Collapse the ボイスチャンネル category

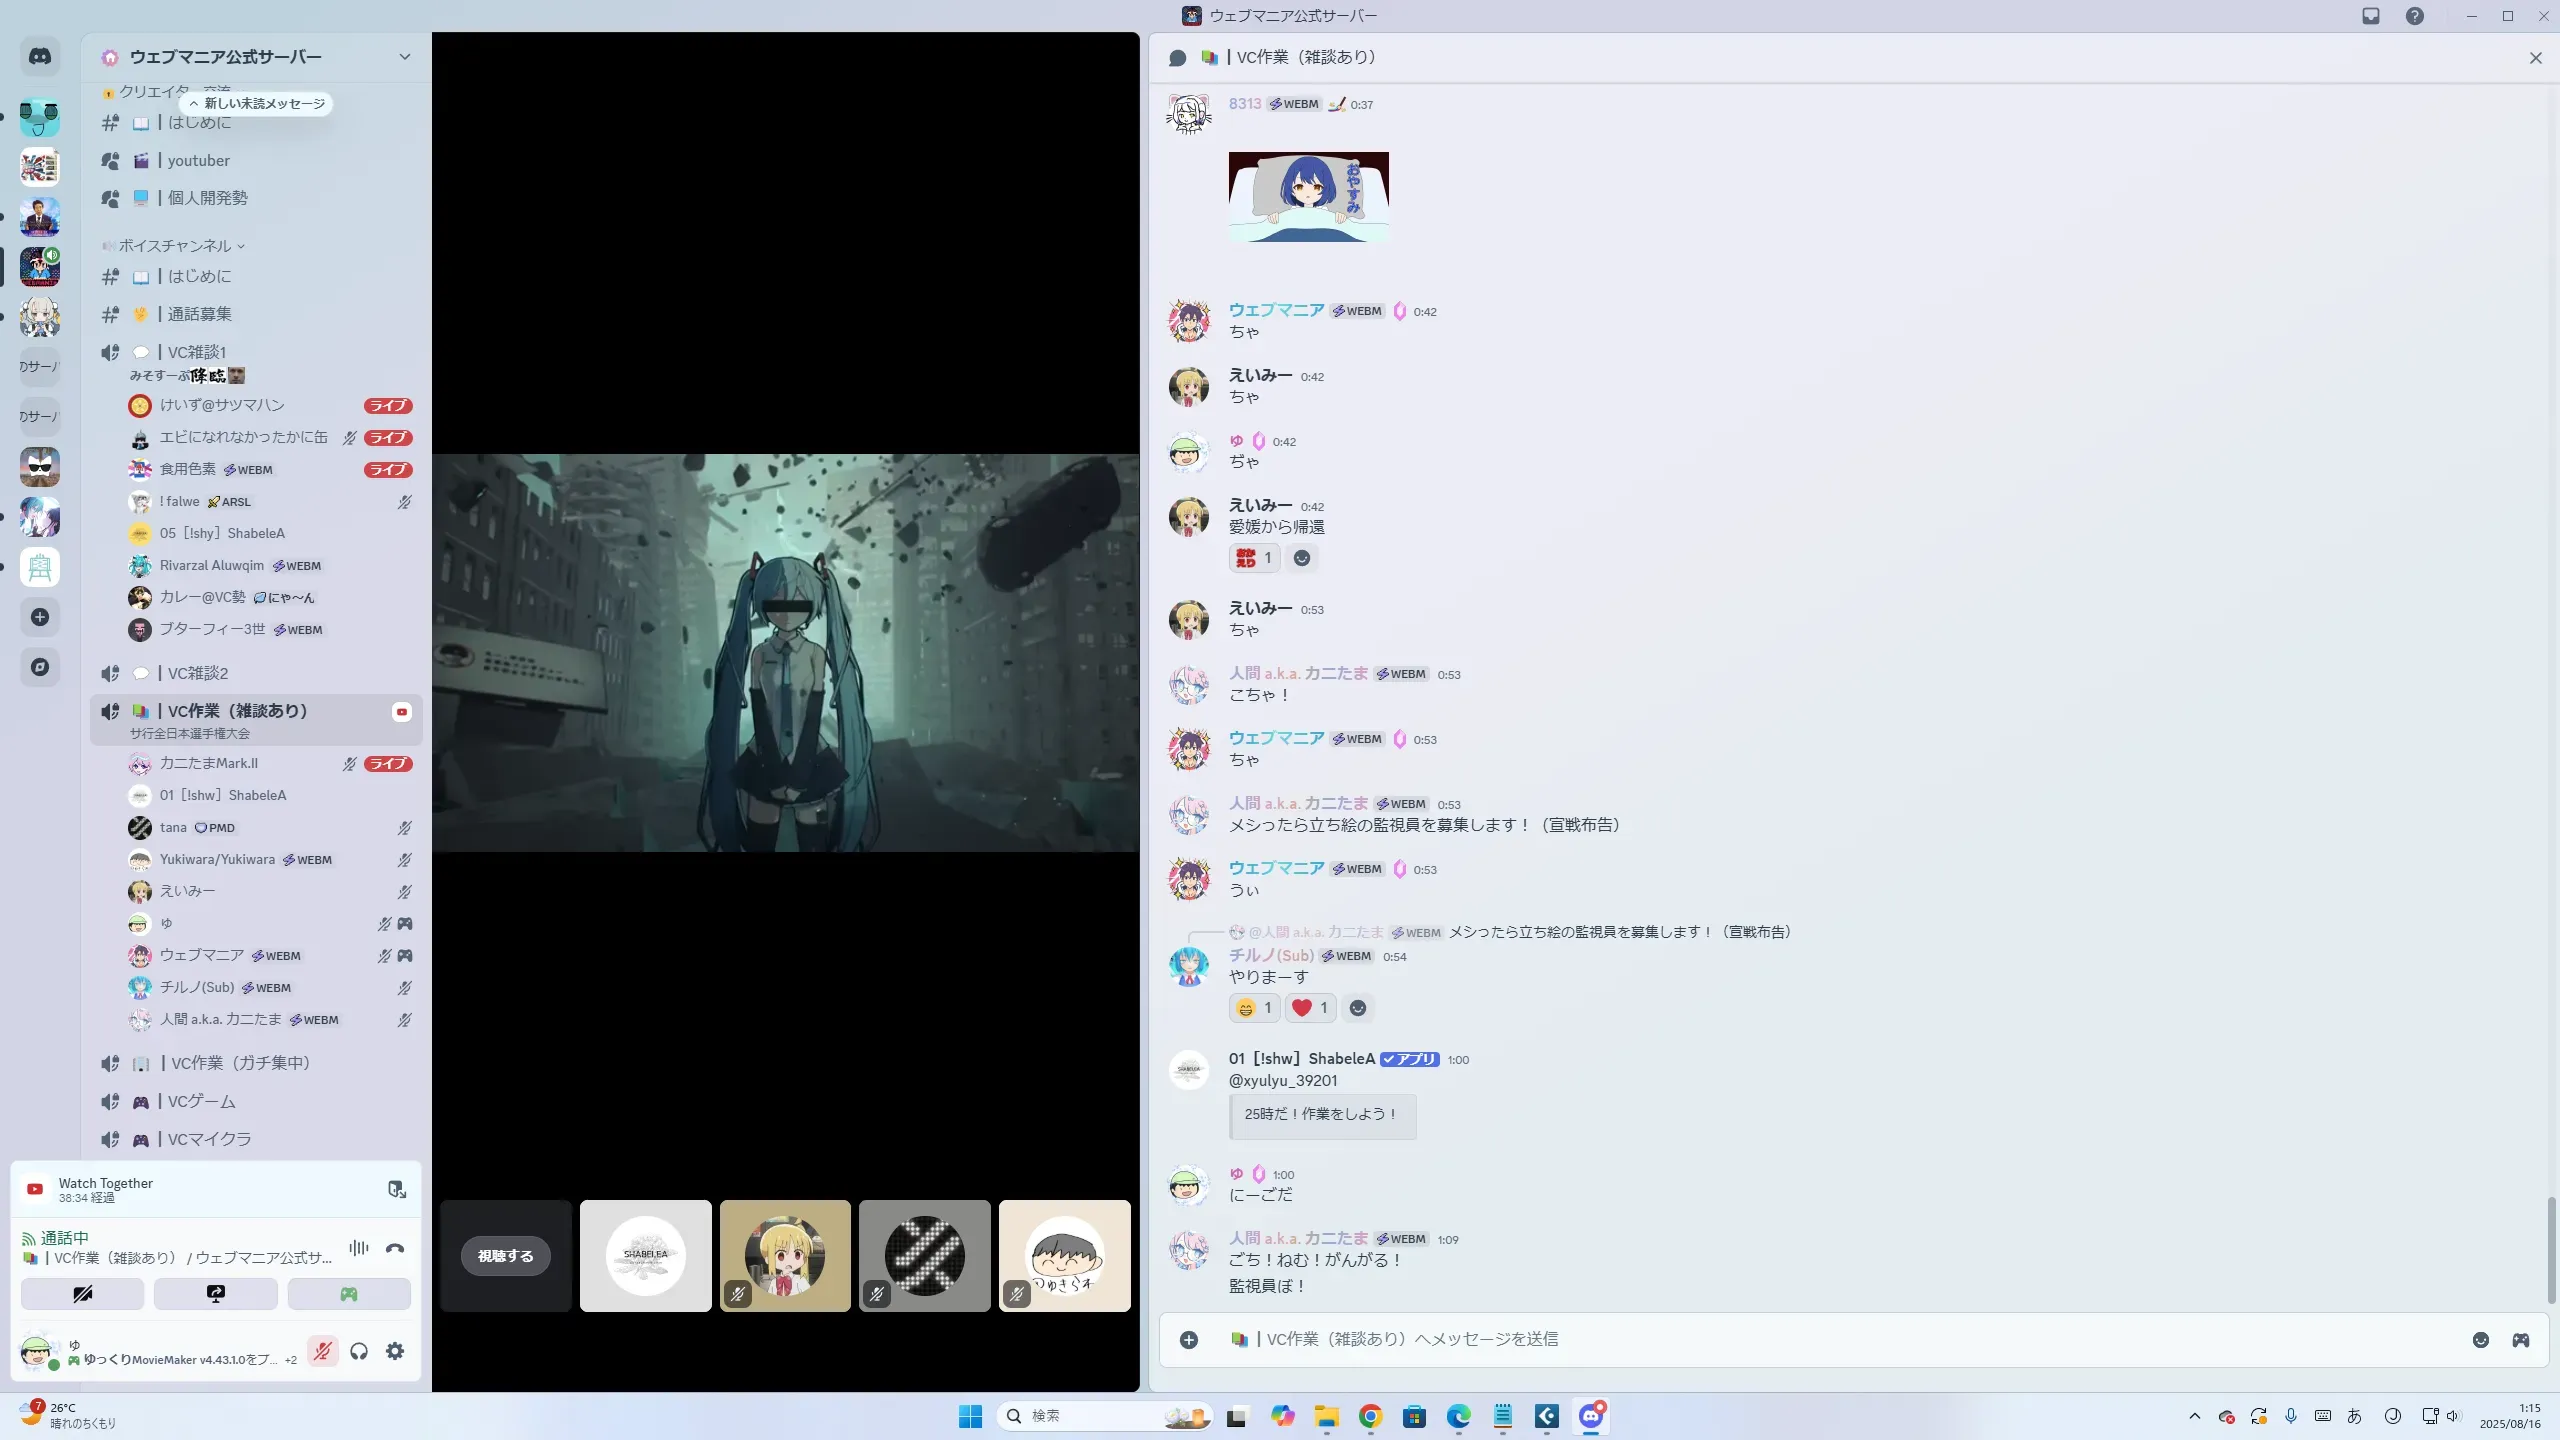(175, 245)
